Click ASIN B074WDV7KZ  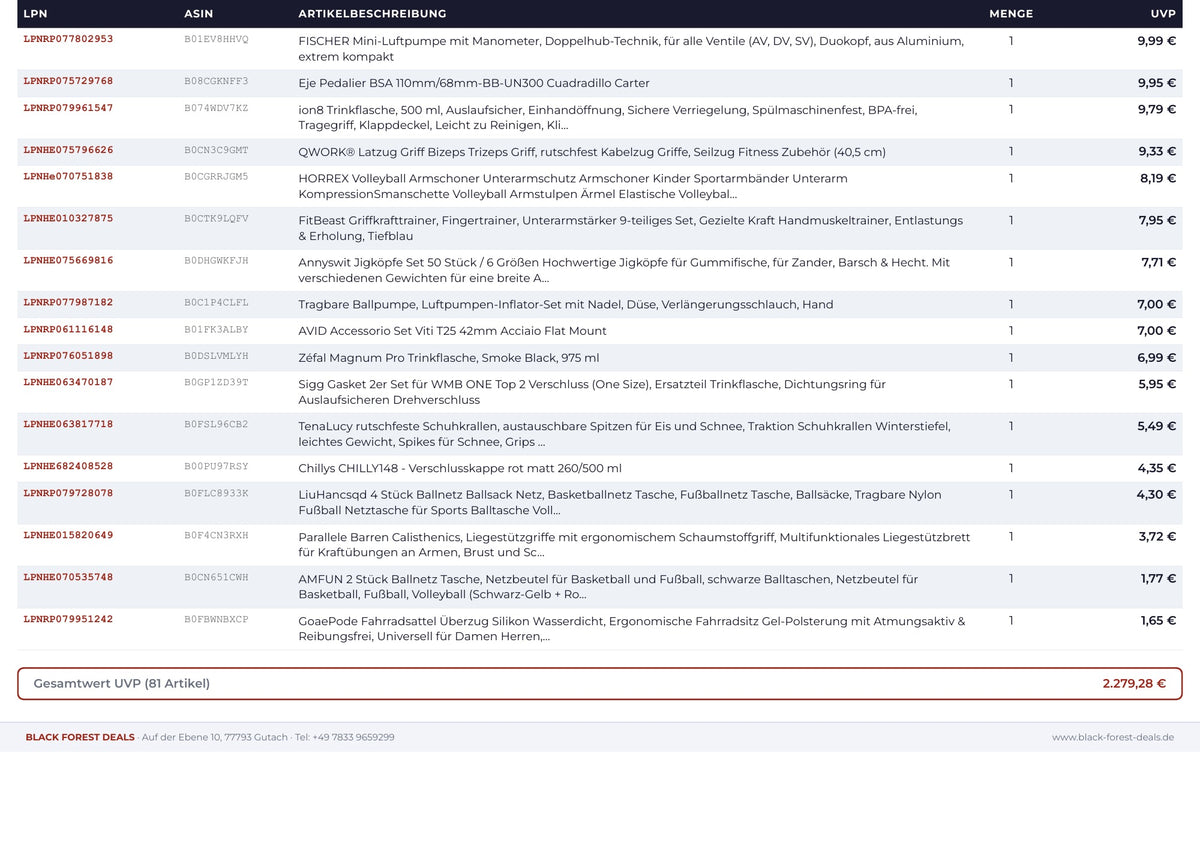(216, 108)
